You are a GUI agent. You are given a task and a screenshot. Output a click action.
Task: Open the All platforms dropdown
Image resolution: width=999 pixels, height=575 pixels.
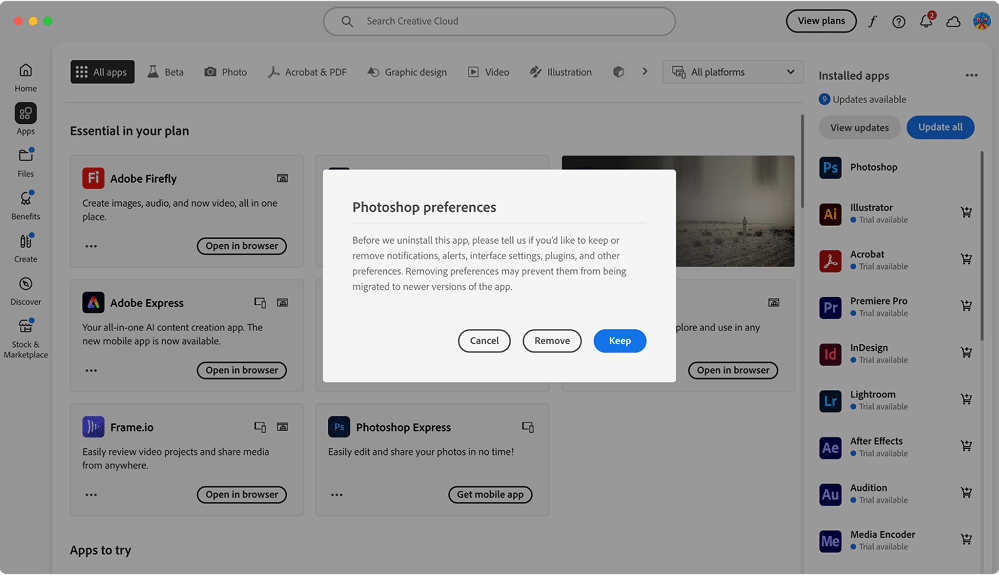(733, 72)
